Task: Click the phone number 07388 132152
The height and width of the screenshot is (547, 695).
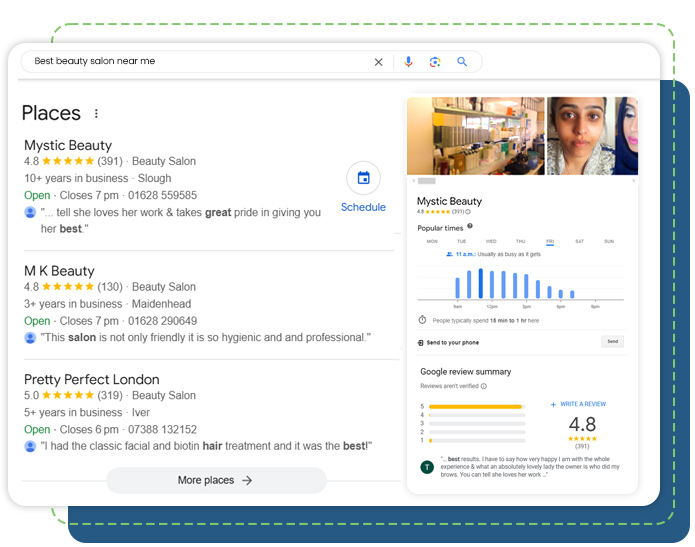Action: pos(162,430)
